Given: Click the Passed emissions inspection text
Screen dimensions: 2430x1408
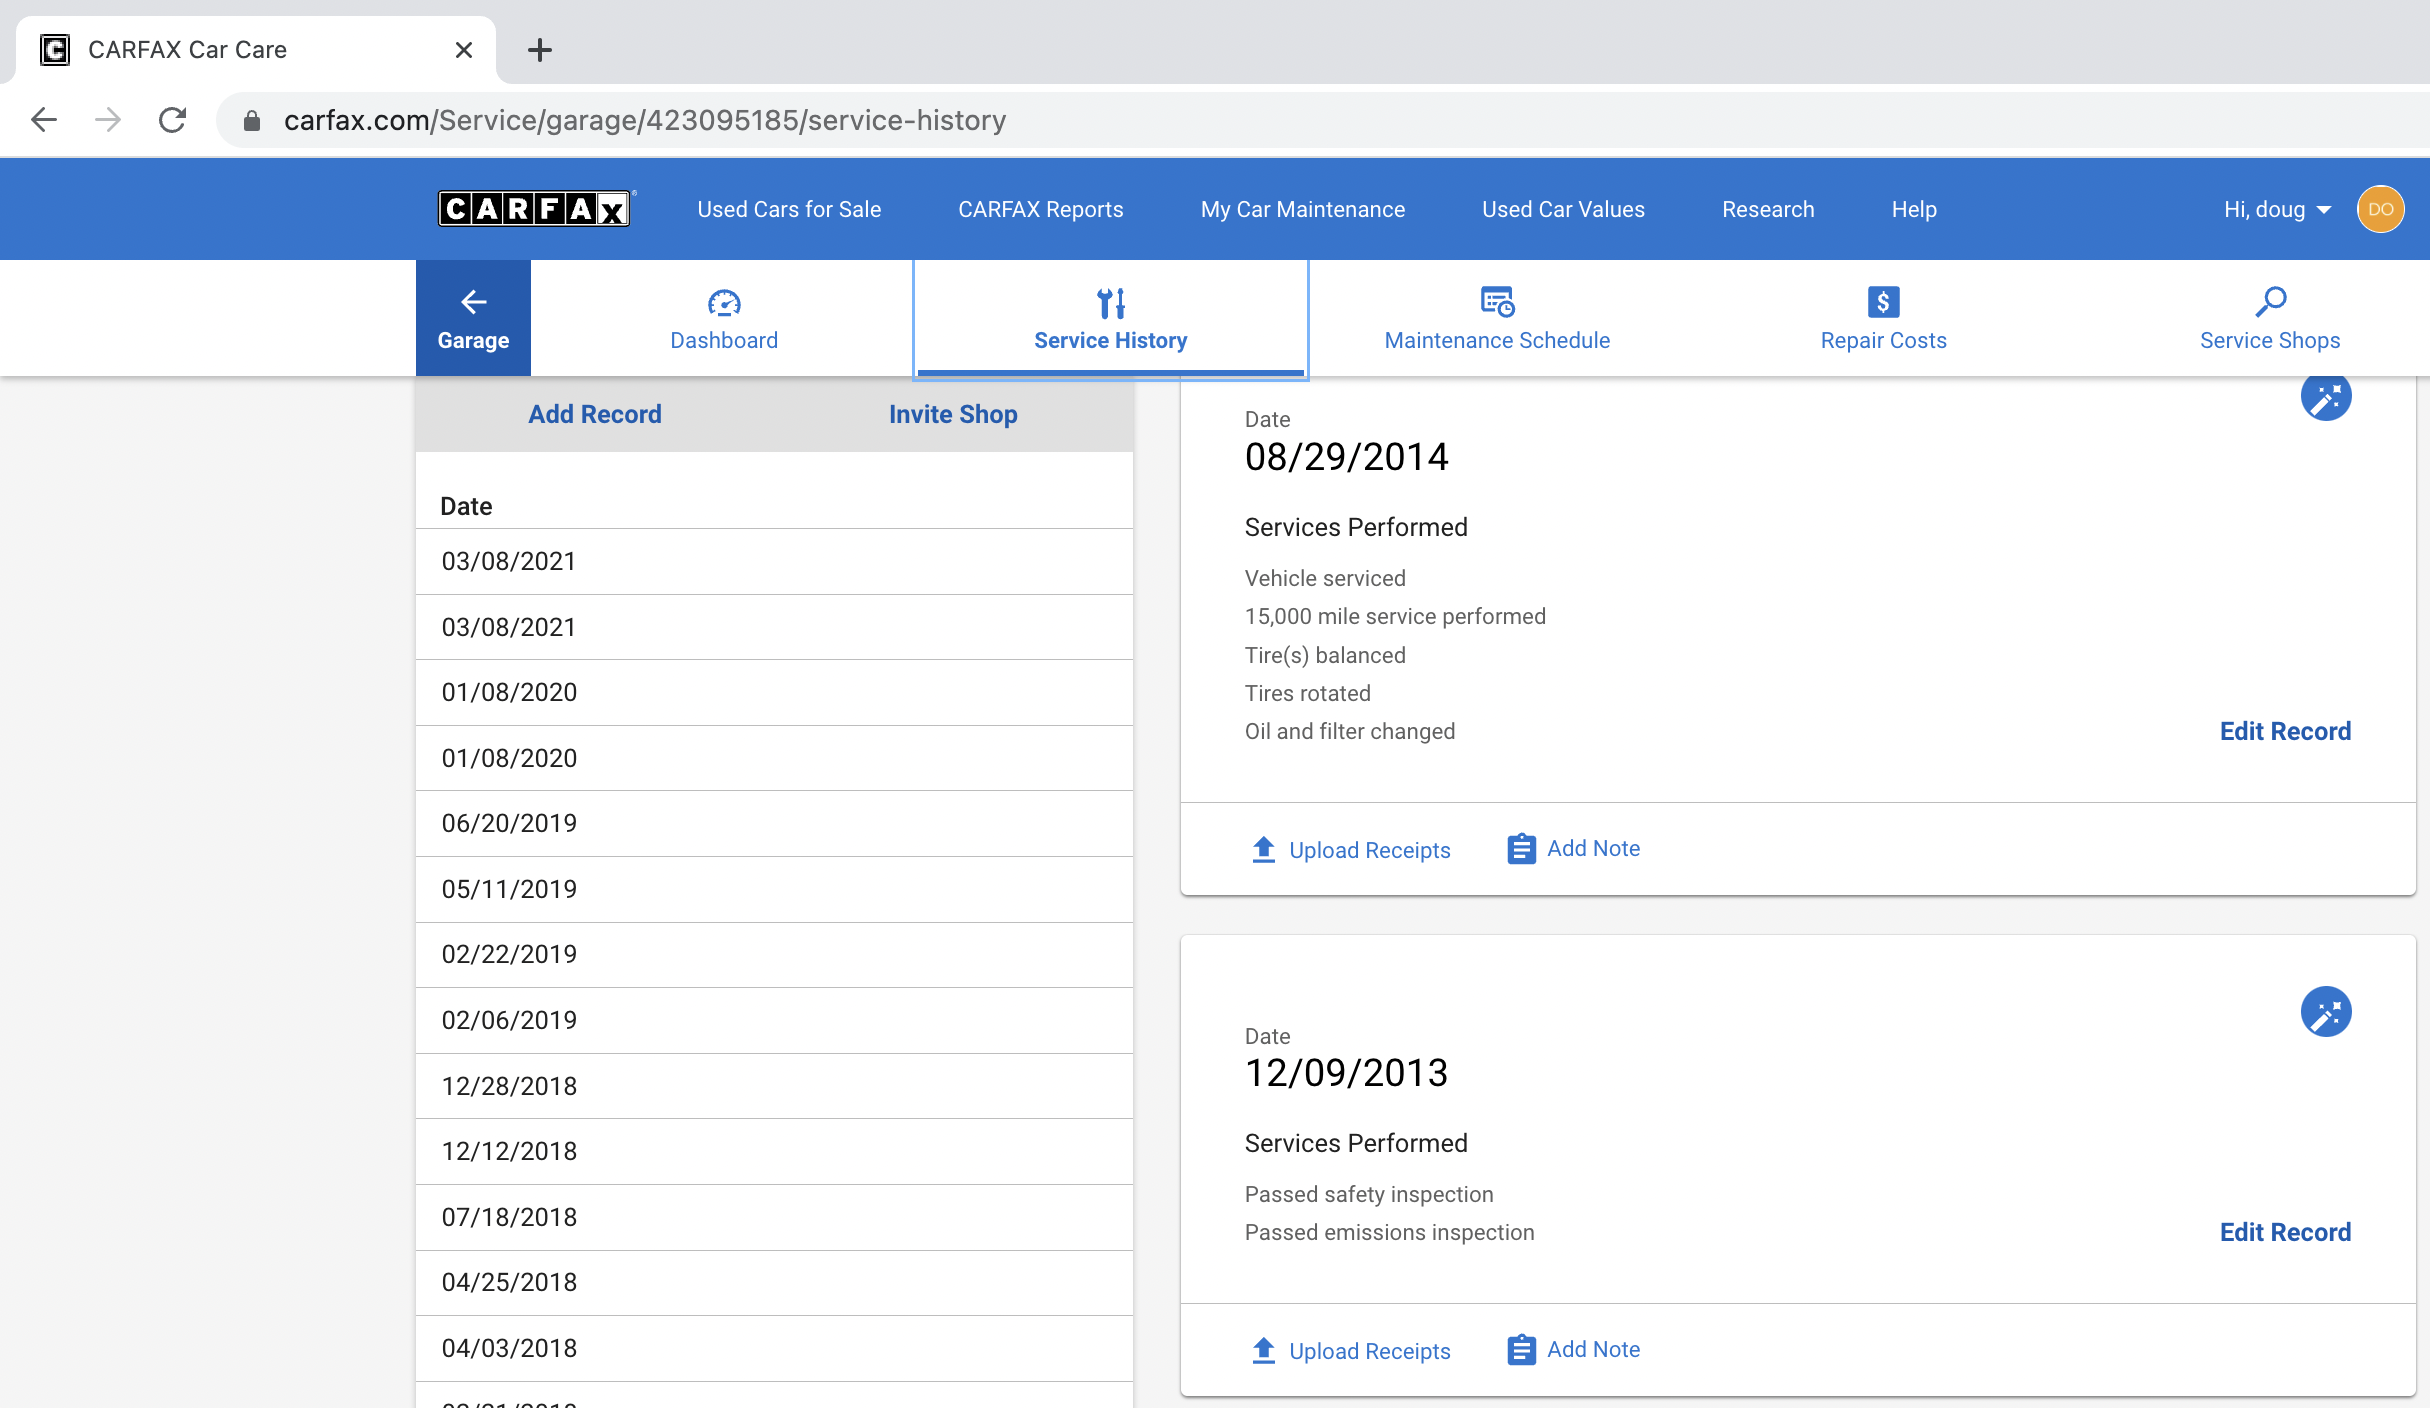Looking at the screenshot, I should point(1389,1232).
